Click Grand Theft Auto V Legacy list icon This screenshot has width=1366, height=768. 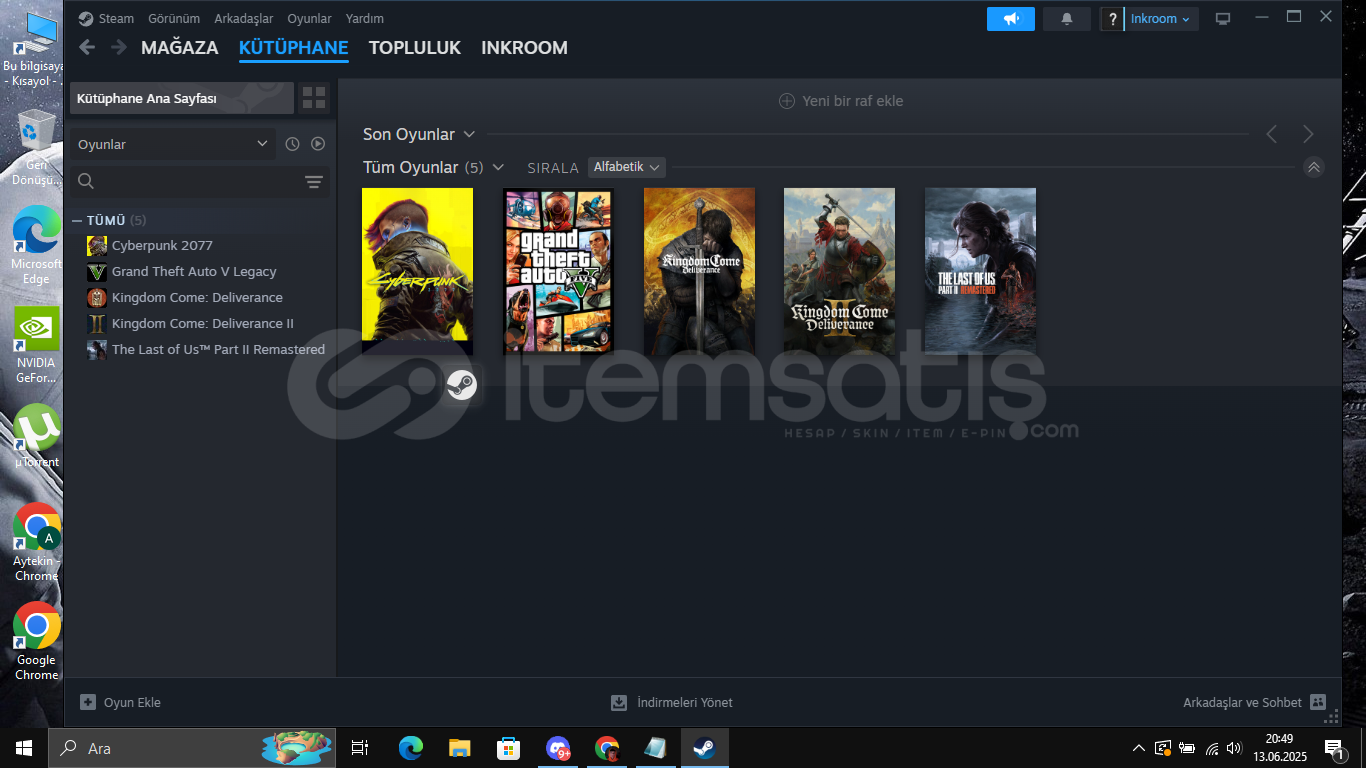point(97,272)
